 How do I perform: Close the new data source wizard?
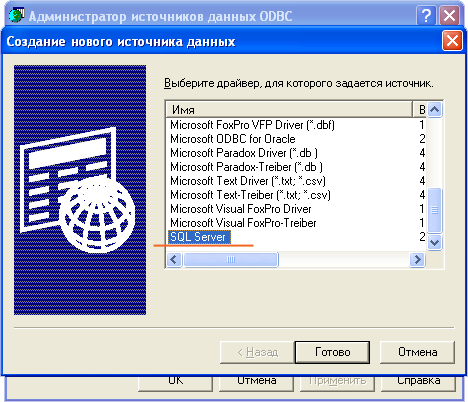[452, 41]
